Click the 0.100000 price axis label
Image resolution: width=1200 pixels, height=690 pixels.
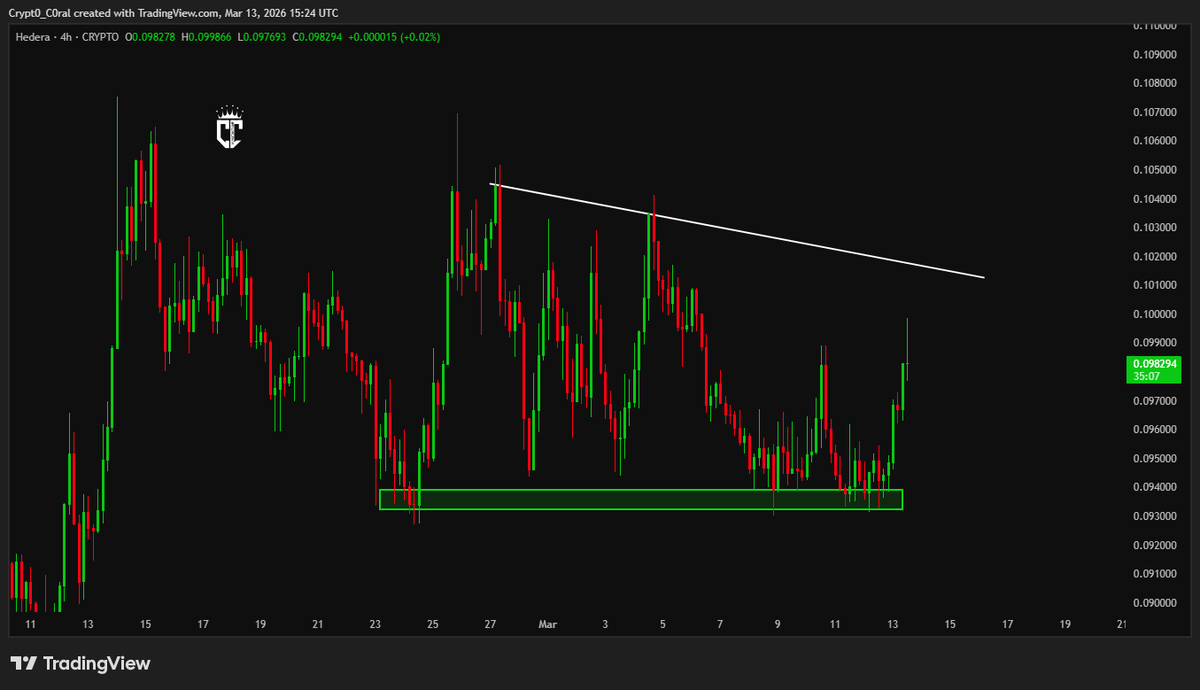pos(1153,314)
